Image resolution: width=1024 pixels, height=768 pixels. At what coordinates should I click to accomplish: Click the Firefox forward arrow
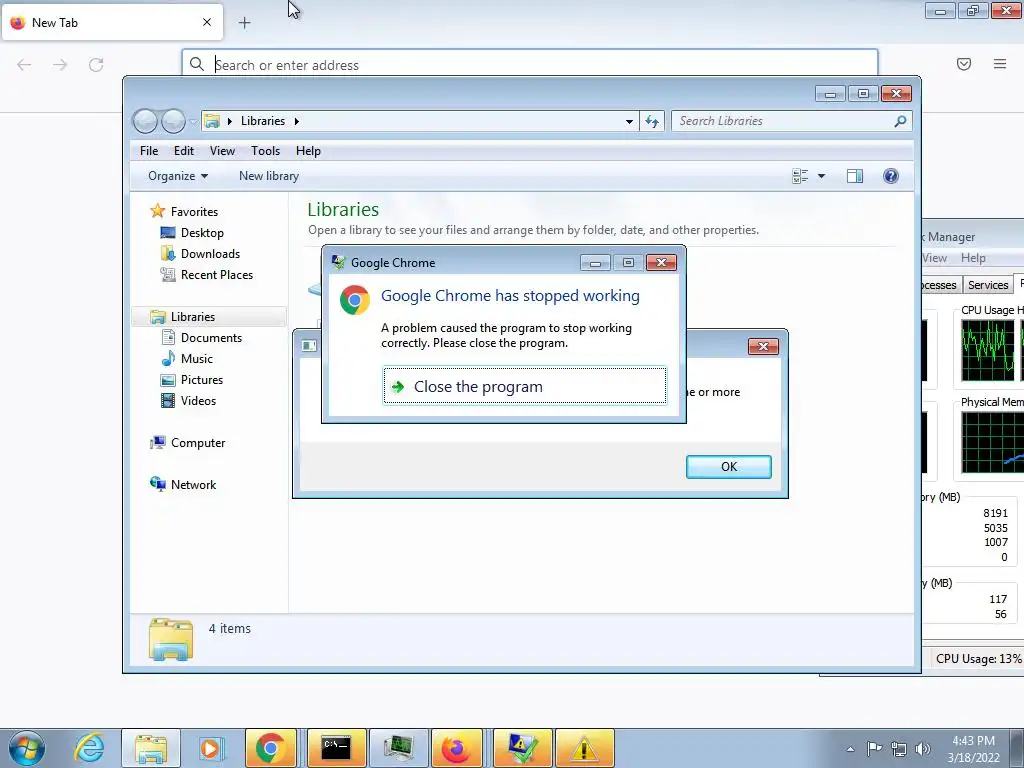pos(60,65)
